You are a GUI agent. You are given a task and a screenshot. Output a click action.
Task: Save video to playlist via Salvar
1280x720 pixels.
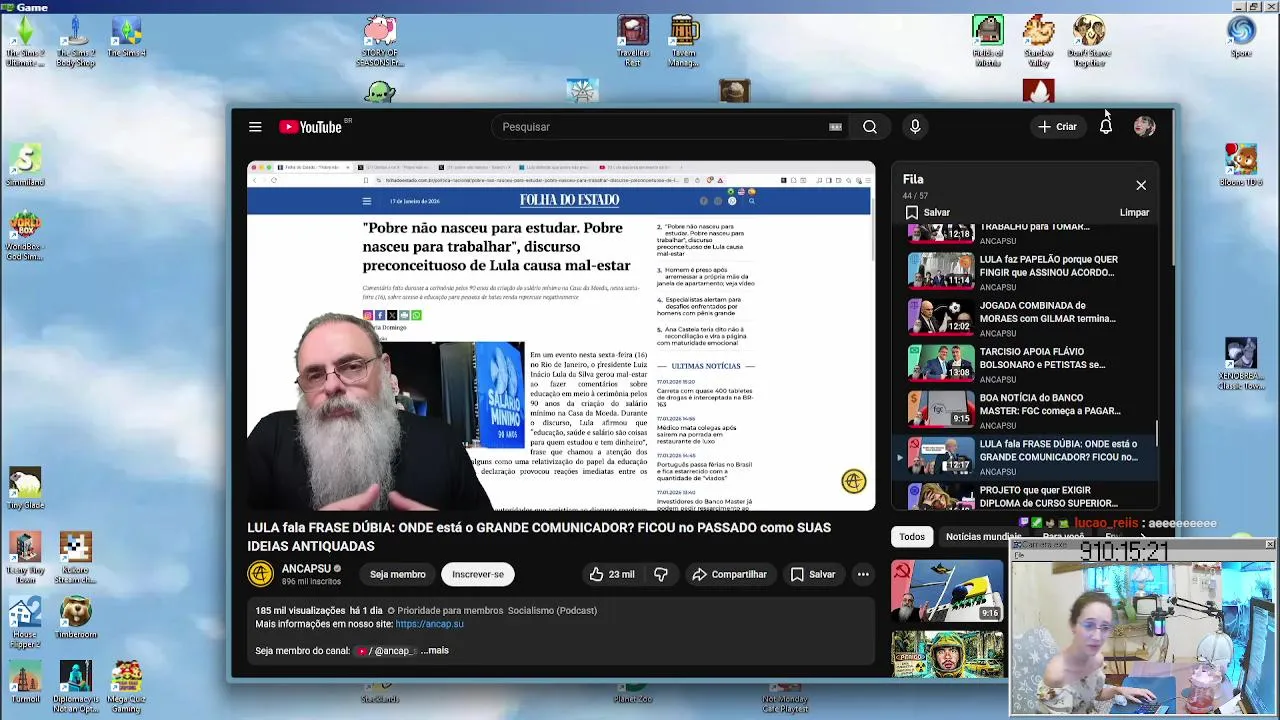812,574
